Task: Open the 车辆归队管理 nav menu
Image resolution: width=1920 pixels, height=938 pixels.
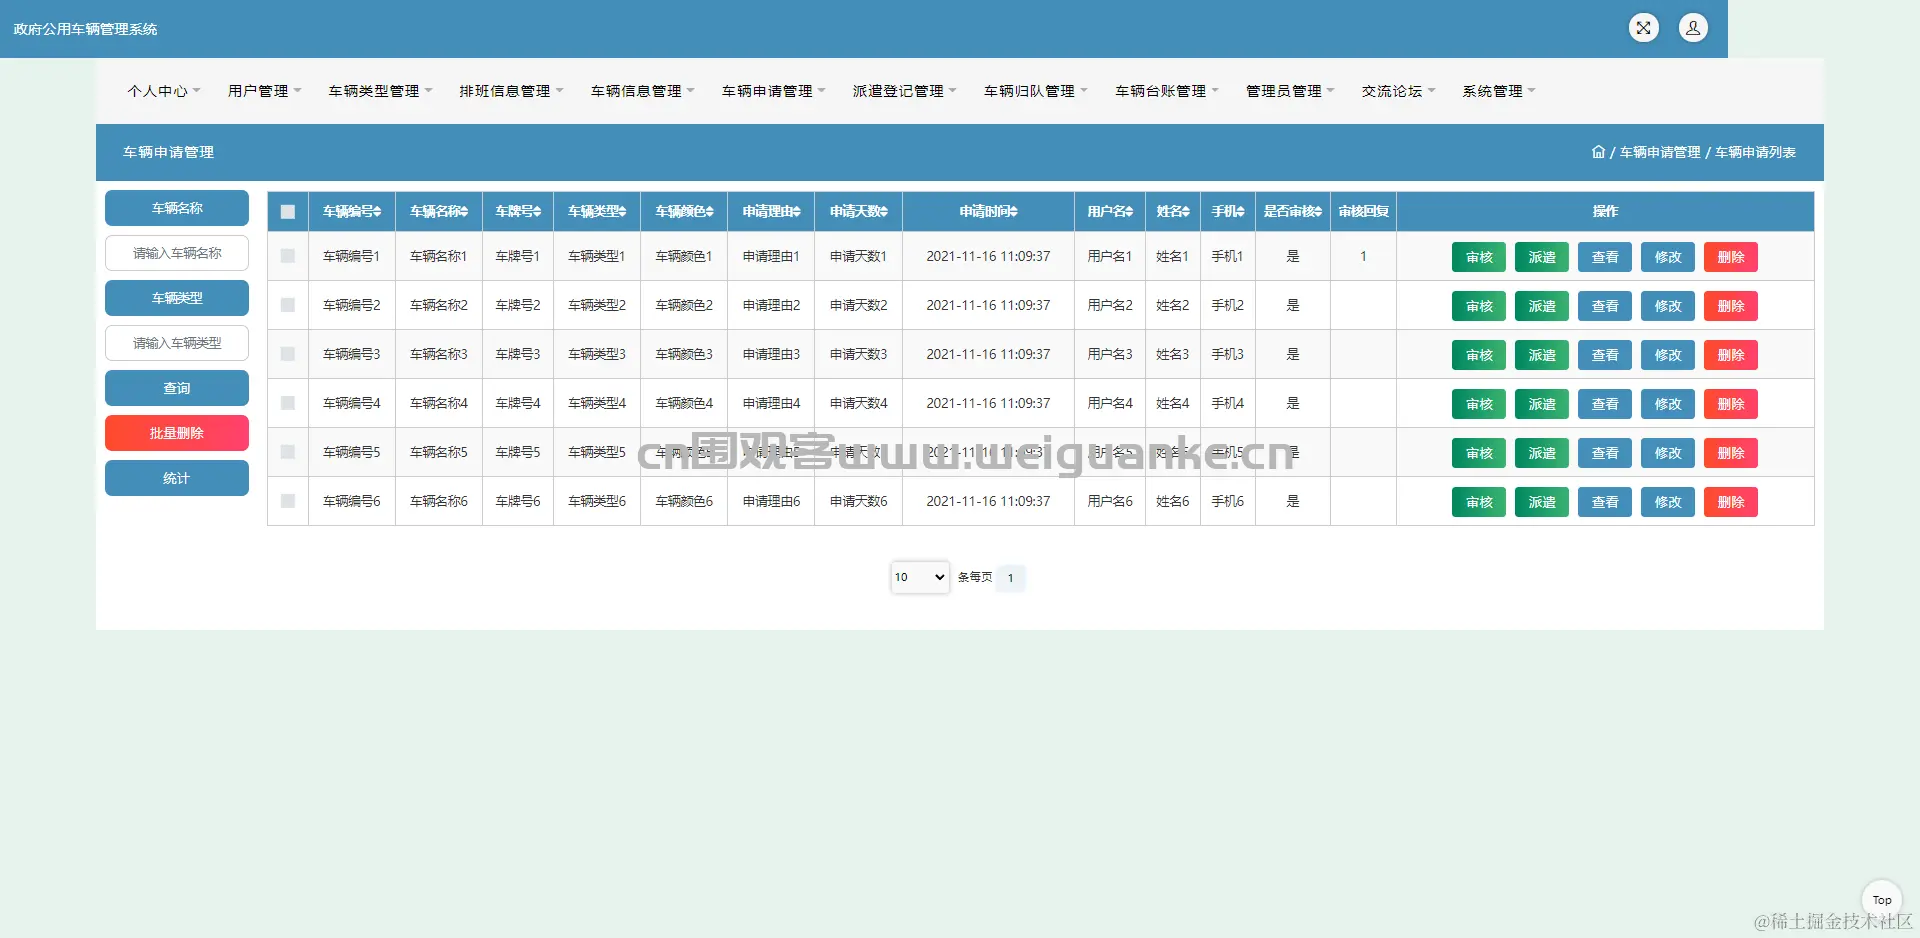Action: pyautogui.click(x=1036, y=91)
